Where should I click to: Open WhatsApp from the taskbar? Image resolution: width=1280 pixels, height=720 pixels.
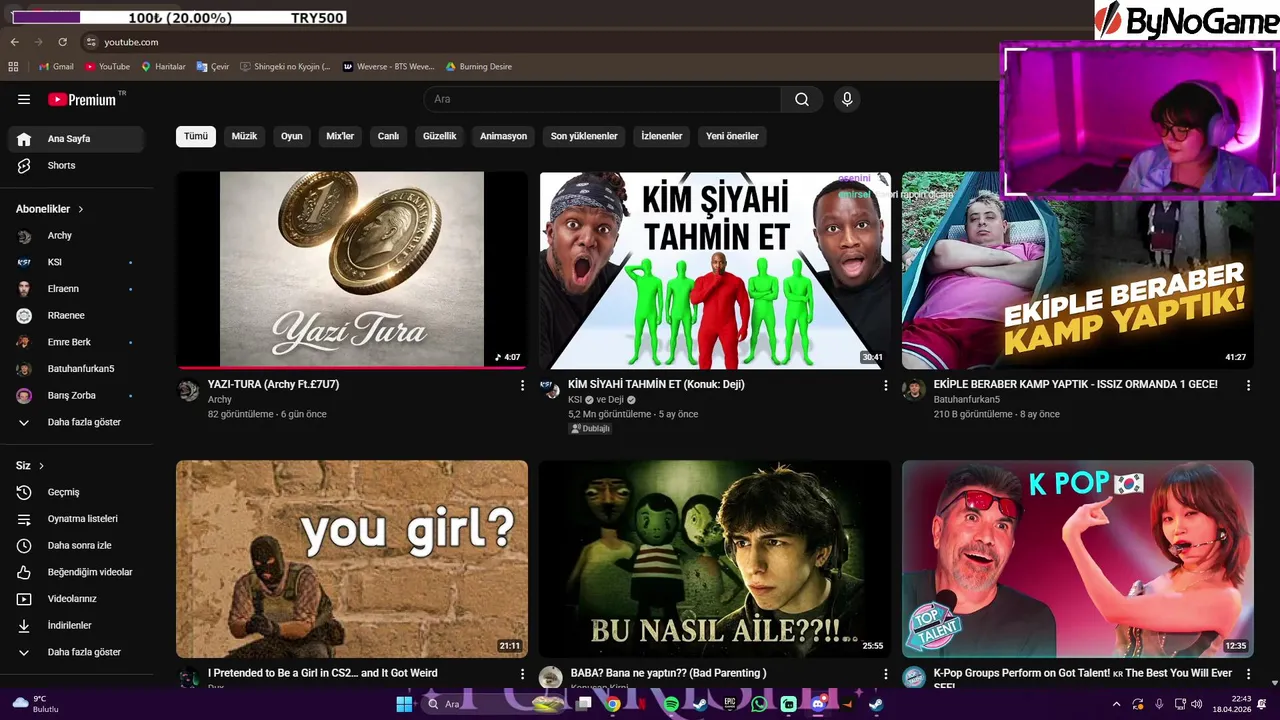click(x=759, y=704)
